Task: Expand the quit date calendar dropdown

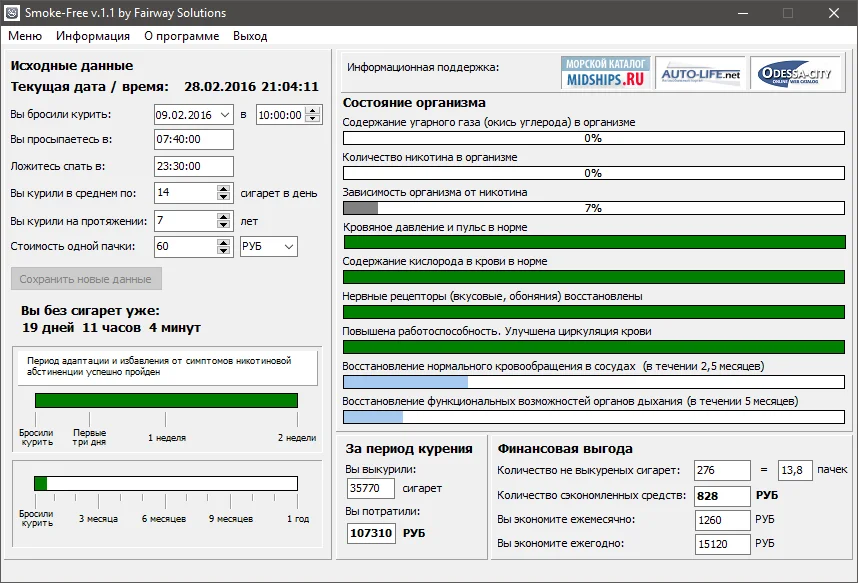Action: coord(224,115)
